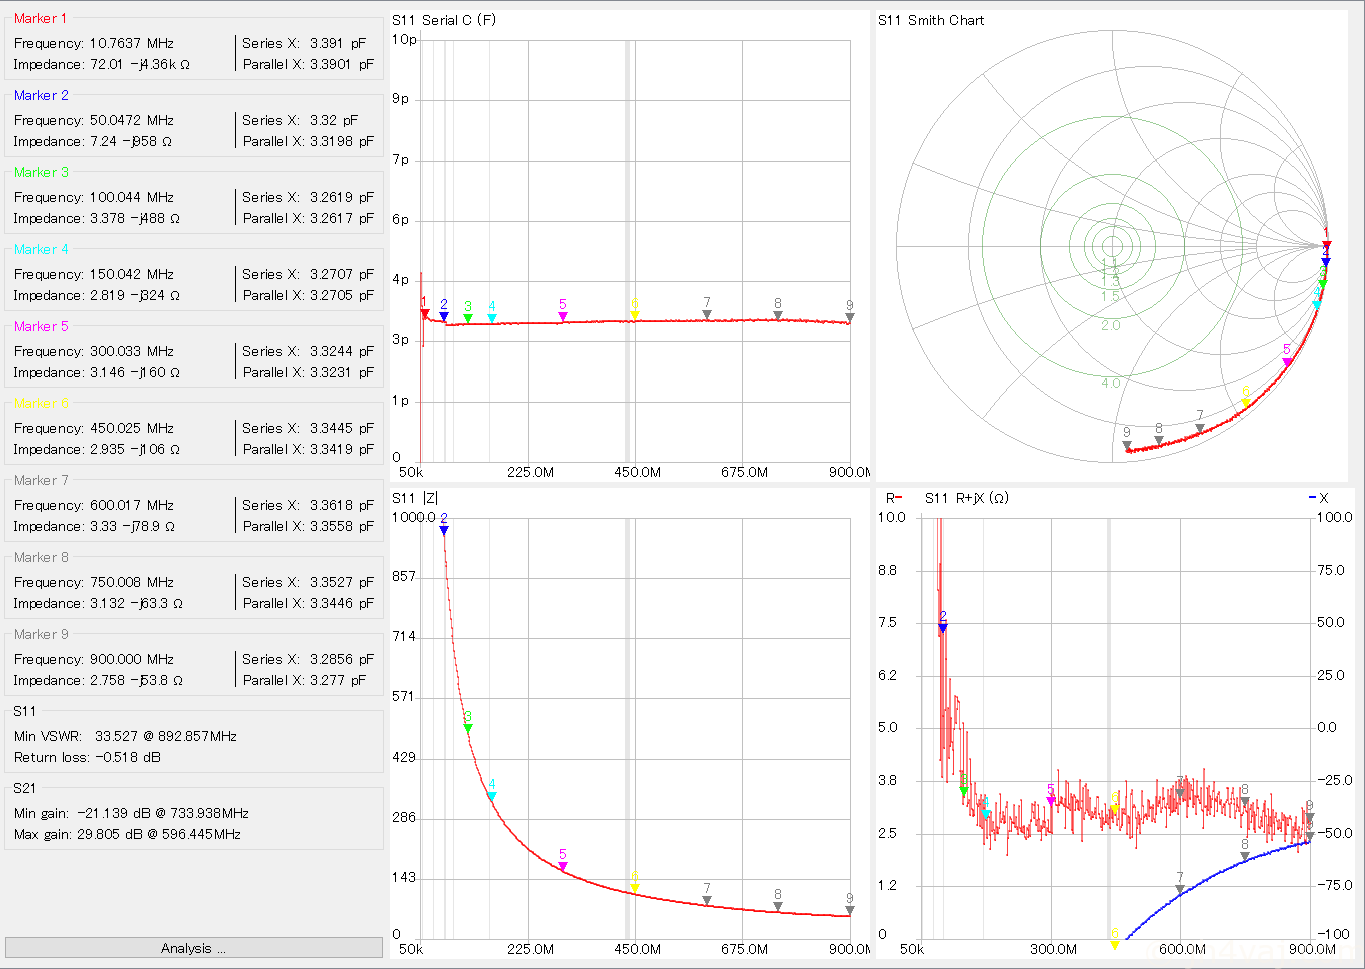Click the Marker 3 heading label

(41, 172)
